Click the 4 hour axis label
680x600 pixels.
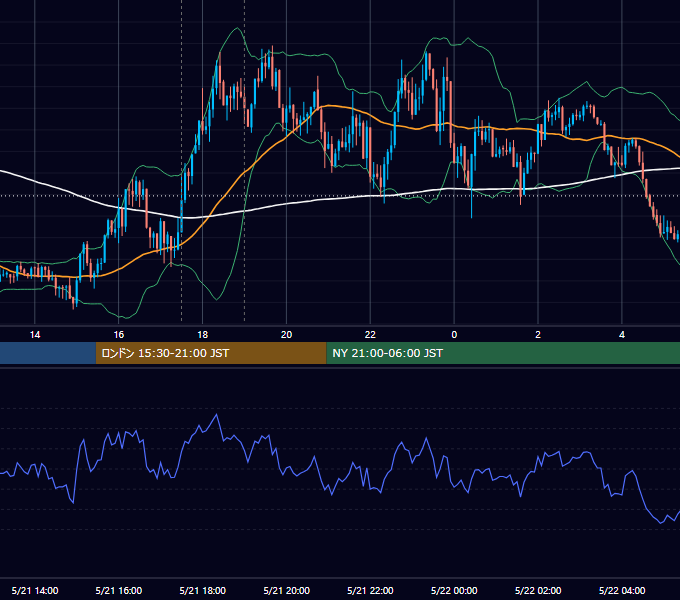[622, 335]
